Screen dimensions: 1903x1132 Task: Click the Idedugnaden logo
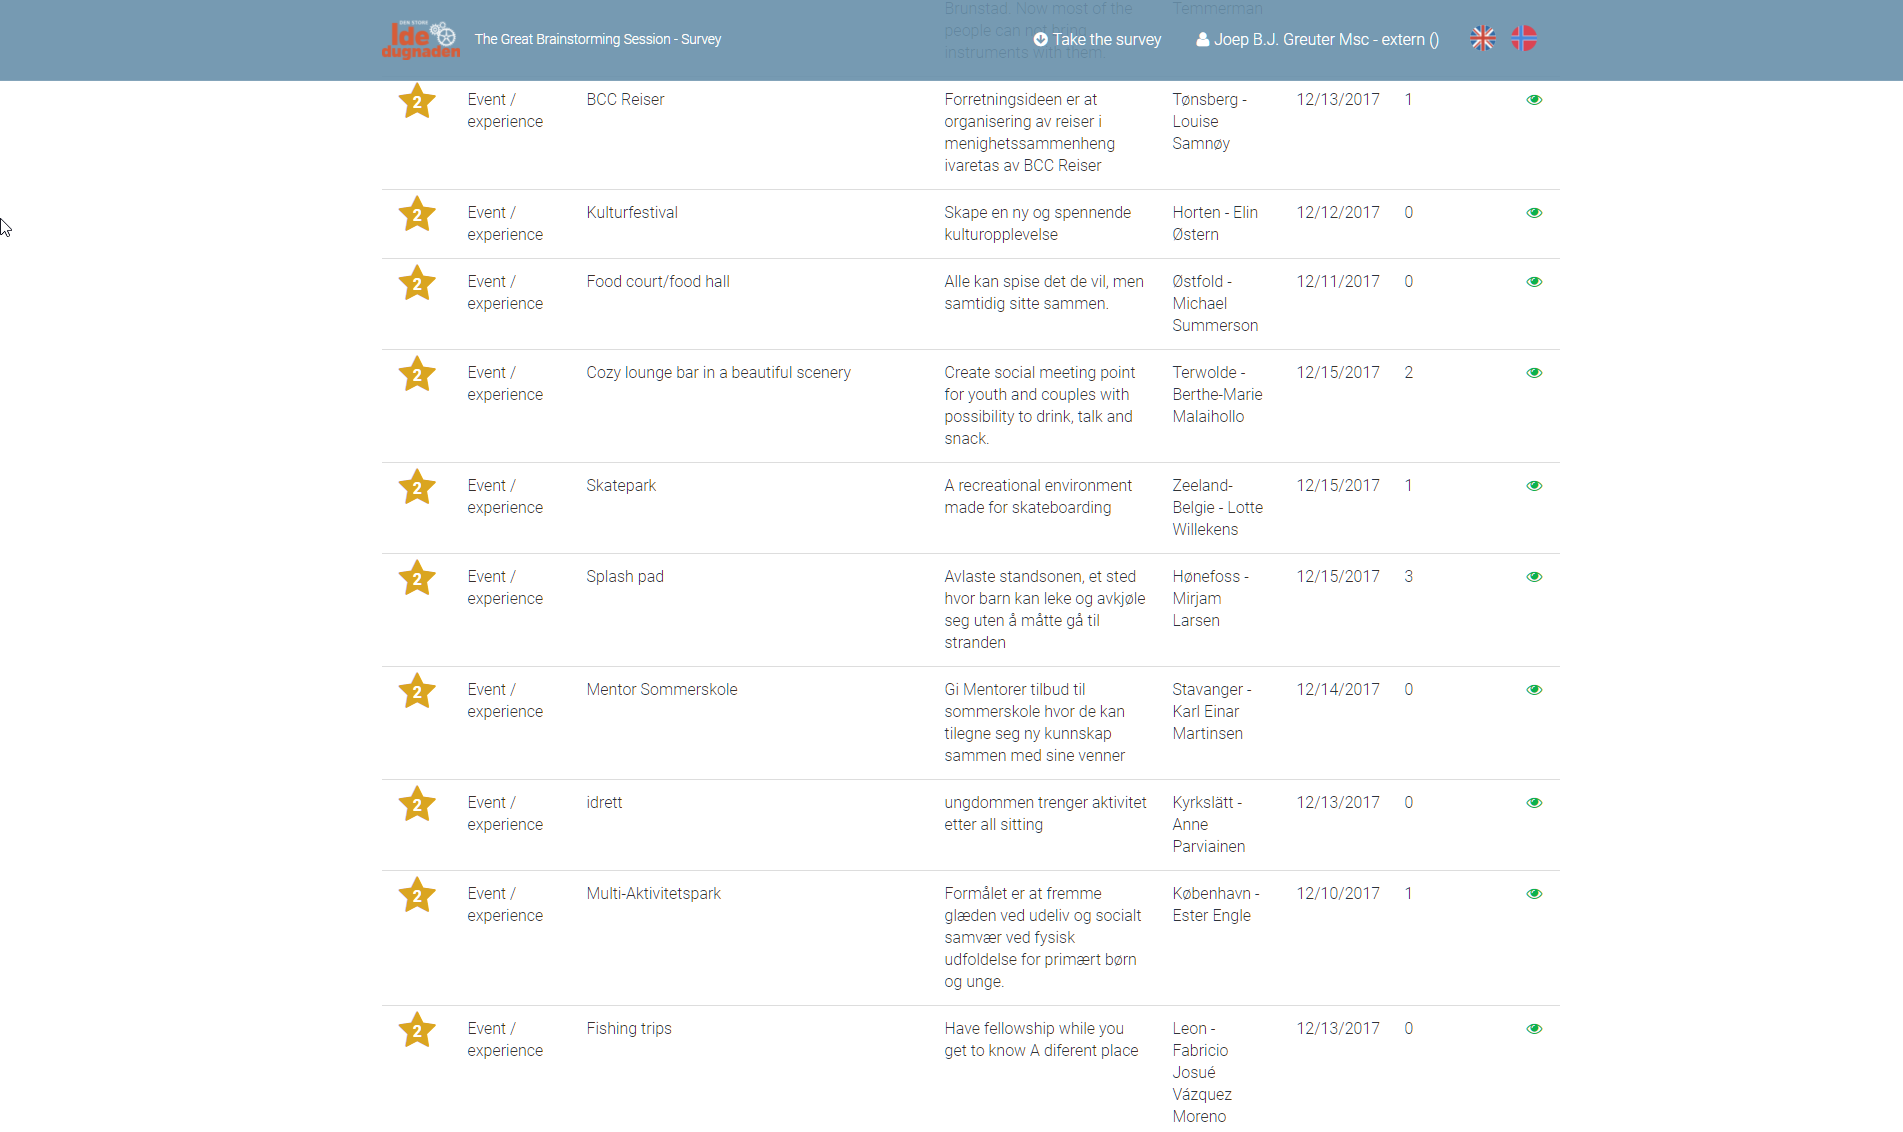point(420,39)
